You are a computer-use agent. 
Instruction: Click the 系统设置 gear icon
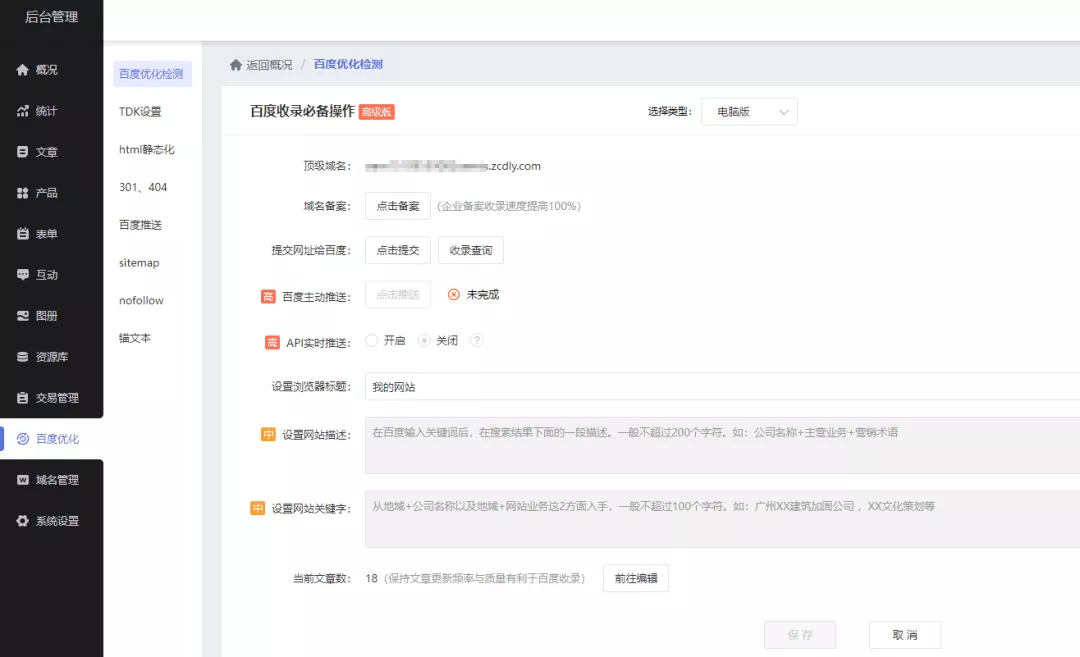pos(23,521)
